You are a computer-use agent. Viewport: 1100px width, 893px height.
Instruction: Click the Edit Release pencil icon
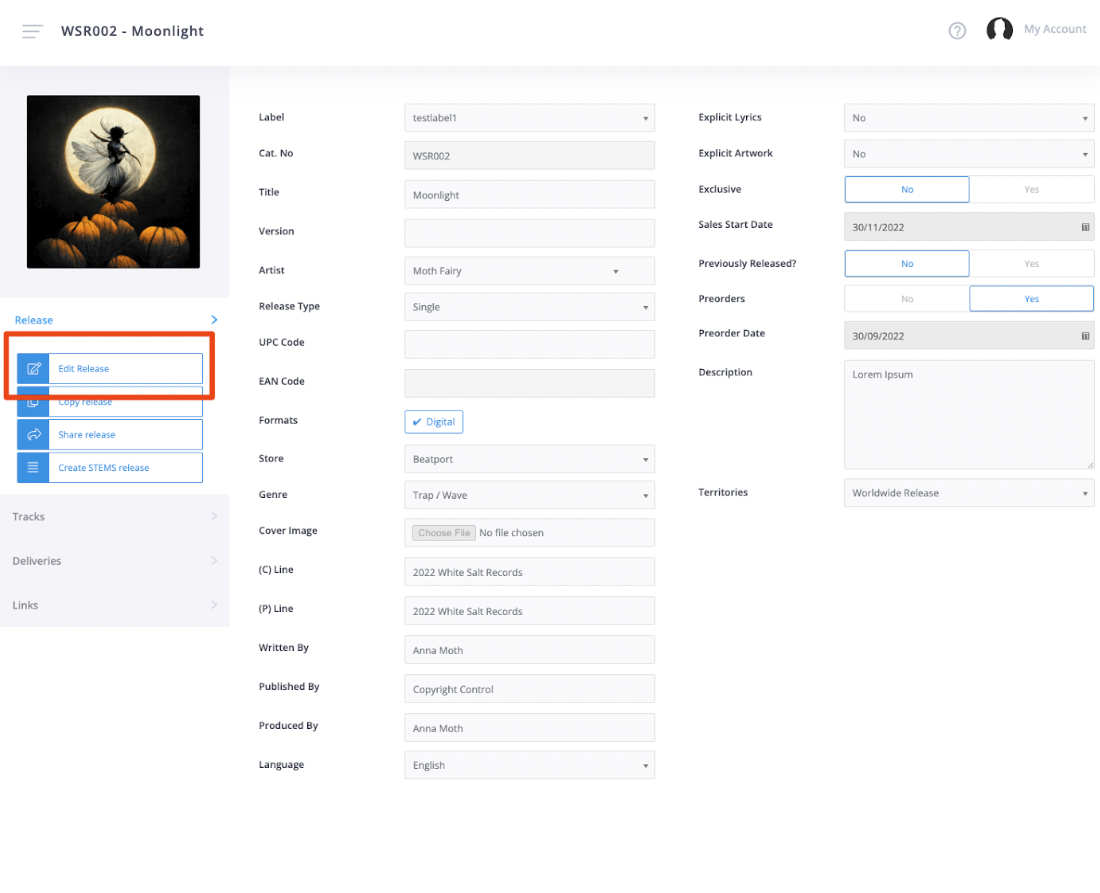click(x=33, y=368)
